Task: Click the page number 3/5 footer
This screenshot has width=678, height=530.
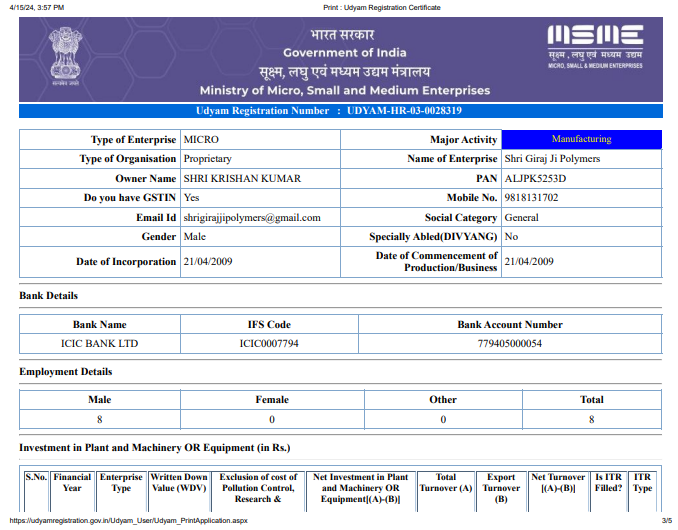Action: pos(667,520)
